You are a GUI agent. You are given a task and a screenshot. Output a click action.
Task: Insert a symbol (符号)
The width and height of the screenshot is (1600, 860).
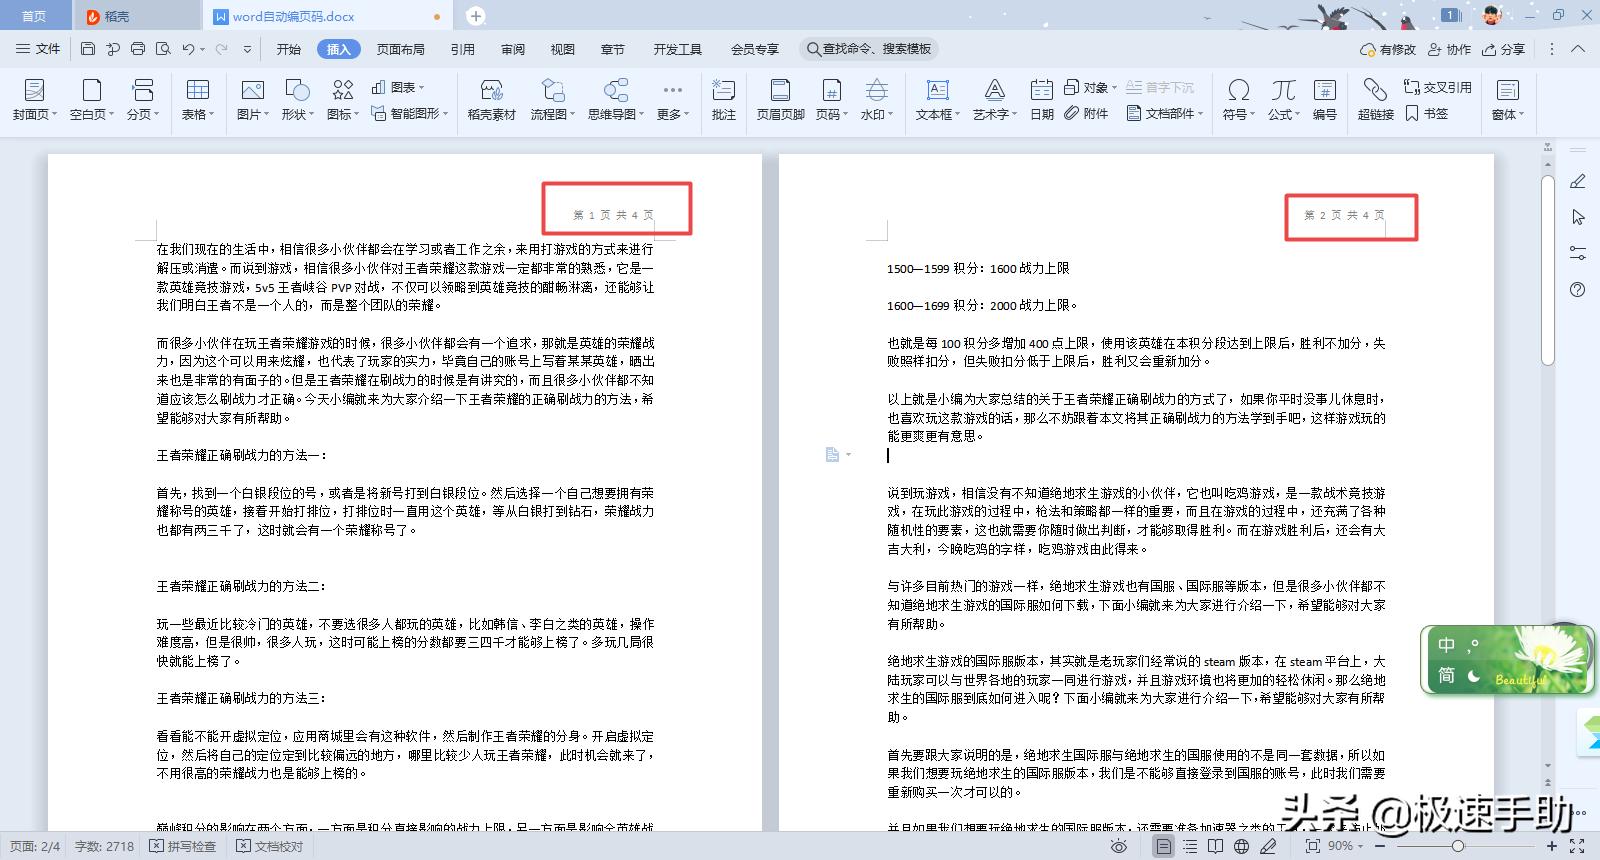(x=1238, y=100)
